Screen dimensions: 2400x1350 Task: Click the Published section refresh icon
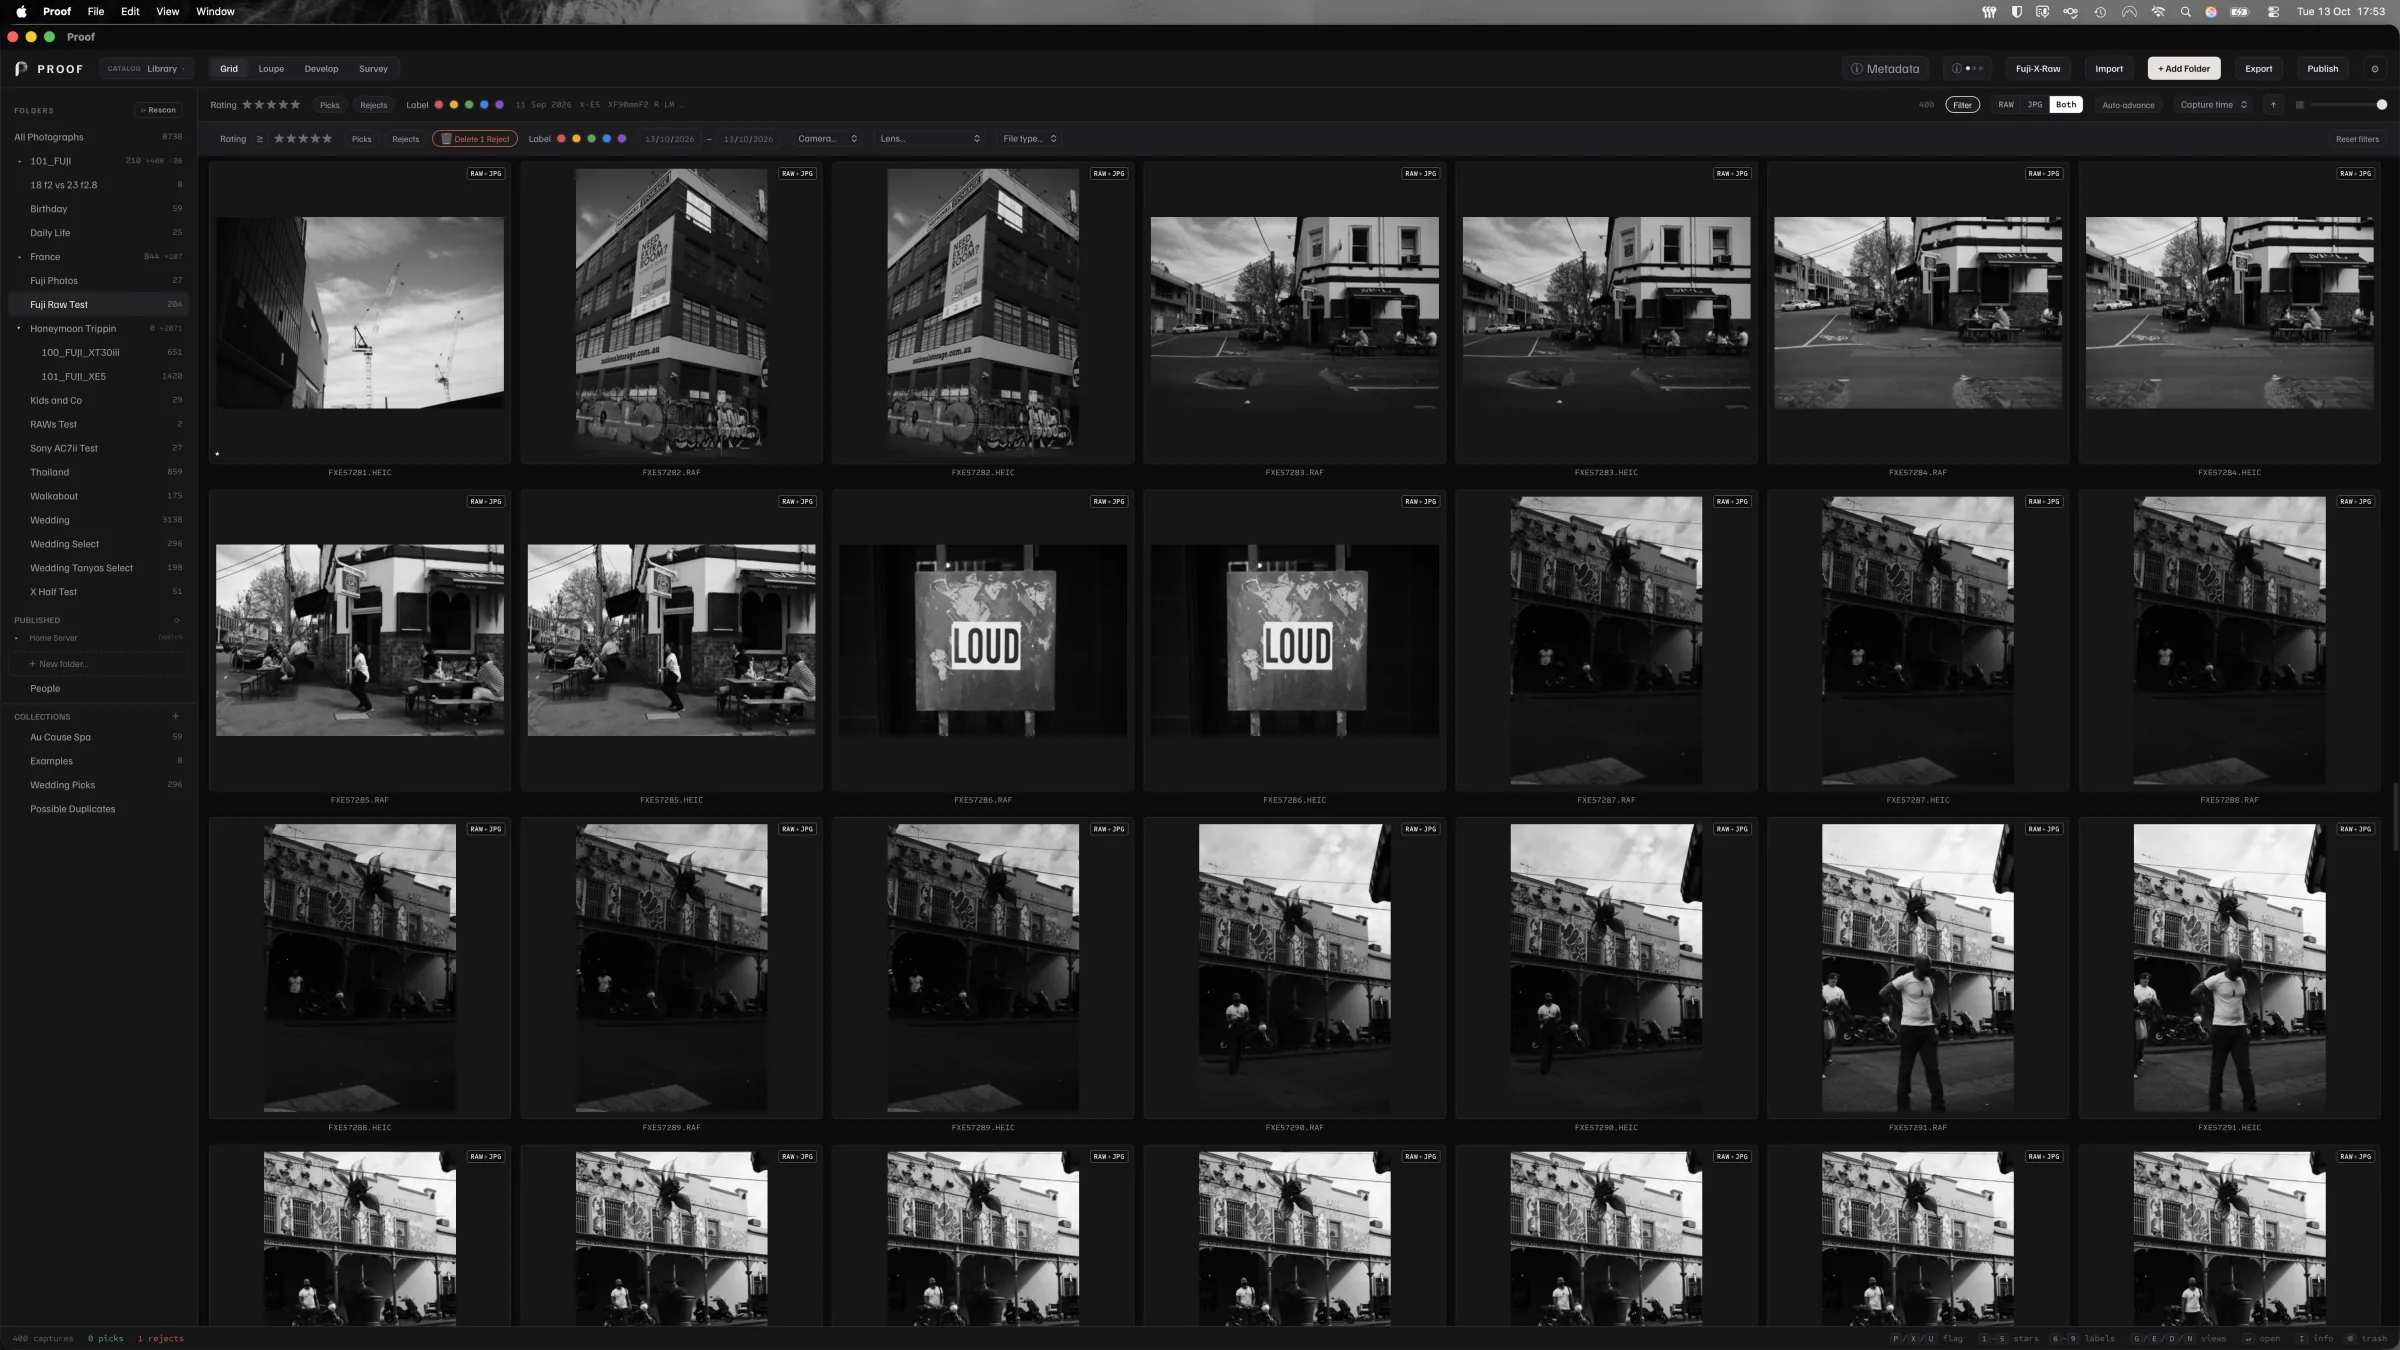[177, 620]
